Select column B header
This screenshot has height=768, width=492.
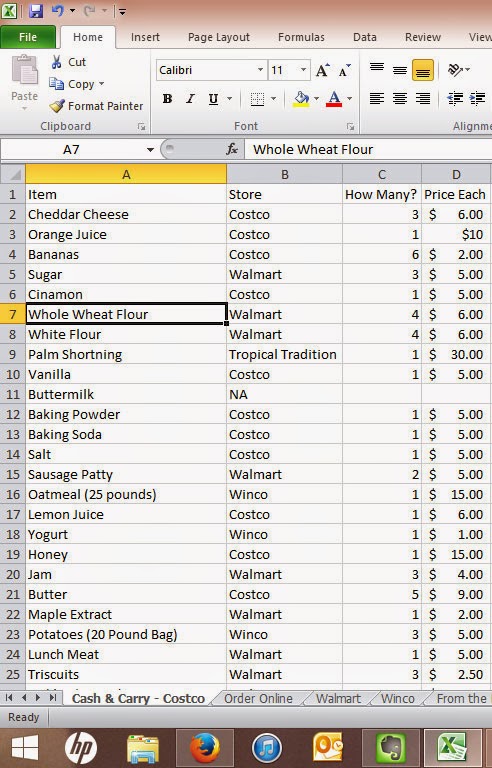click(284, 174)
